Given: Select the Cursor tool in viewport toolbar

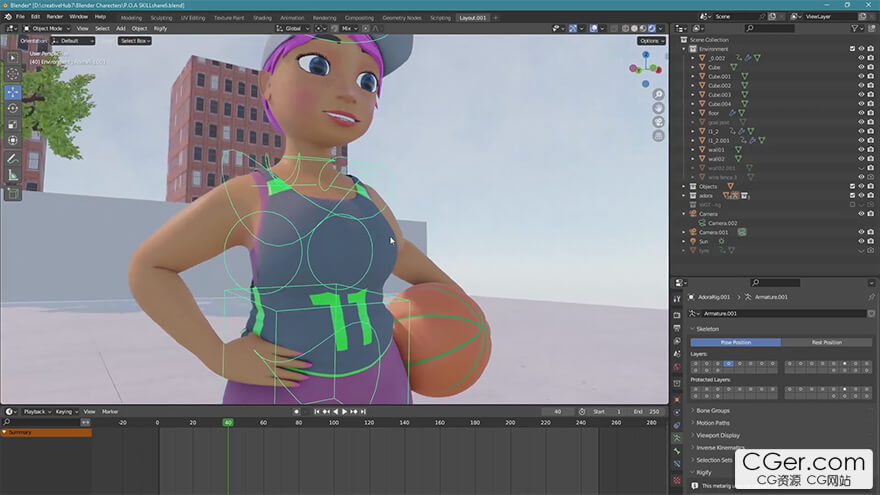Looking at the screenshot, I should click(x=13, y=74).
